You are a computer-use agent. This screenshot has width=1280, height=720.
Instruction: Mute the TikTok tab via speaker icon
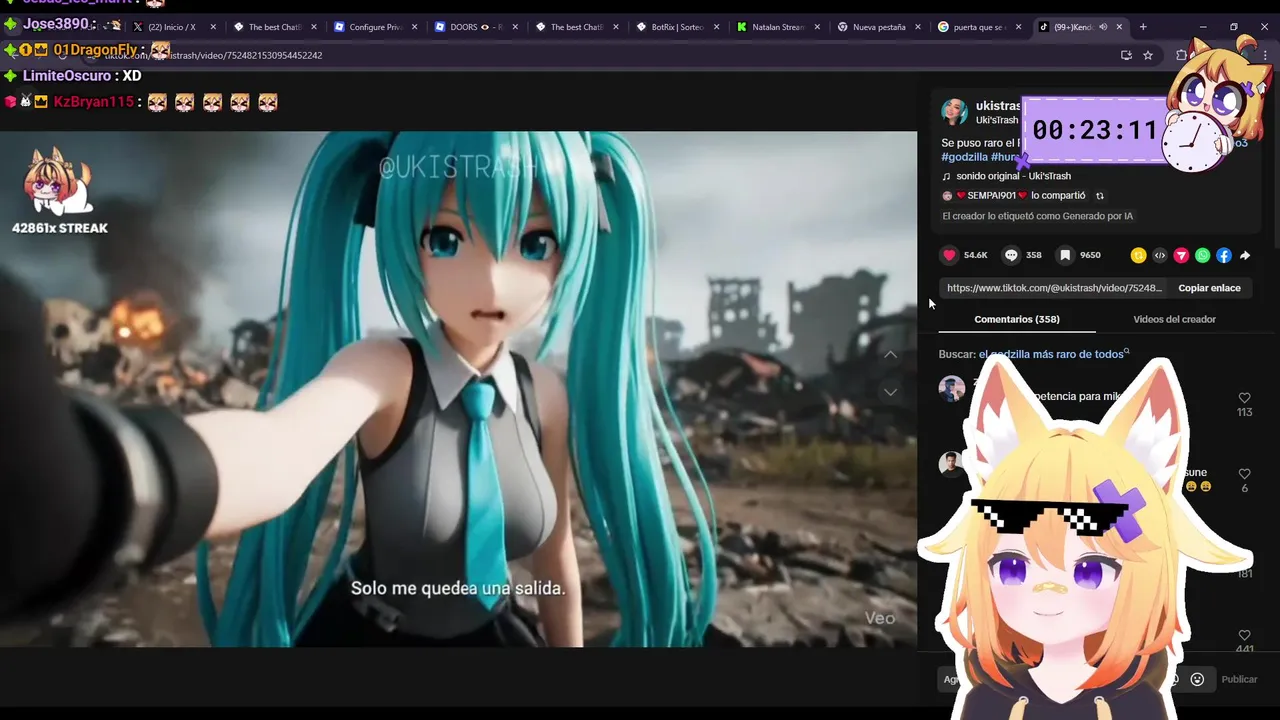point(1103,27)
